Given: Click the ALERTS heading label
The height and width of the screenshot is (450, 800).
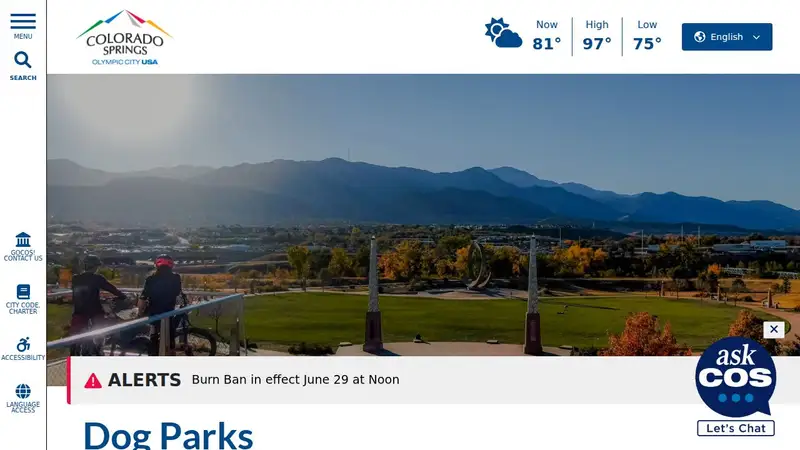Looking at the screenshot, I should click(144, 380).
